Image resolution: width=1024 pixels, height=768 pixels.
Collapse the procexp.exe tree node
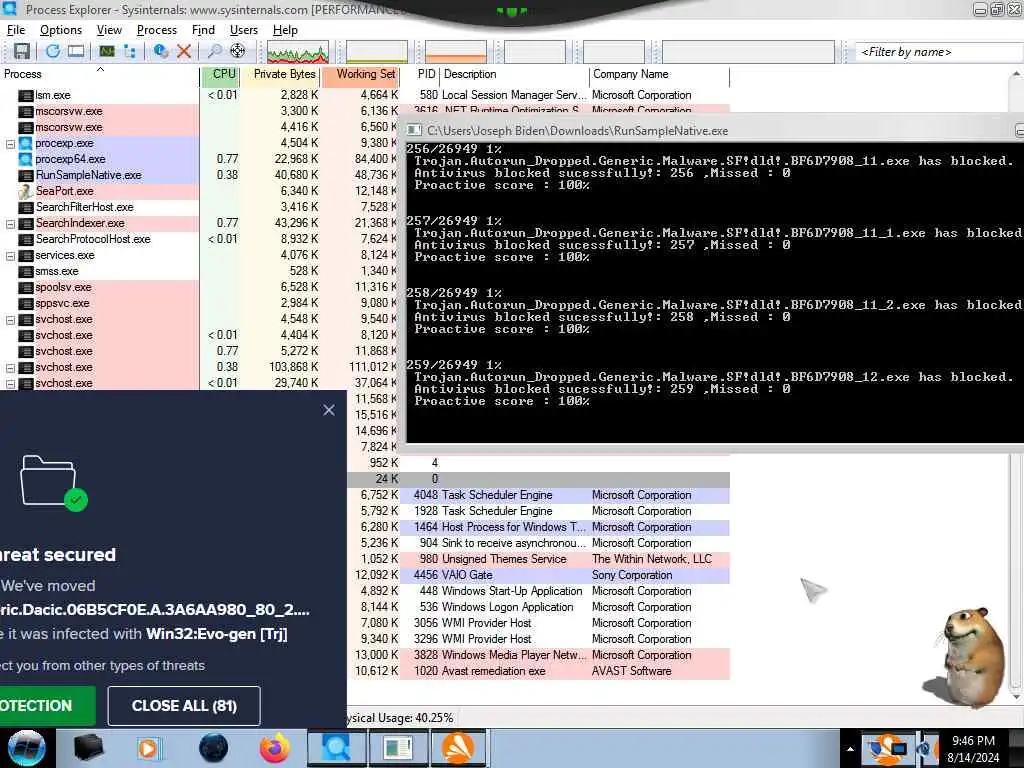pos(10,144)
